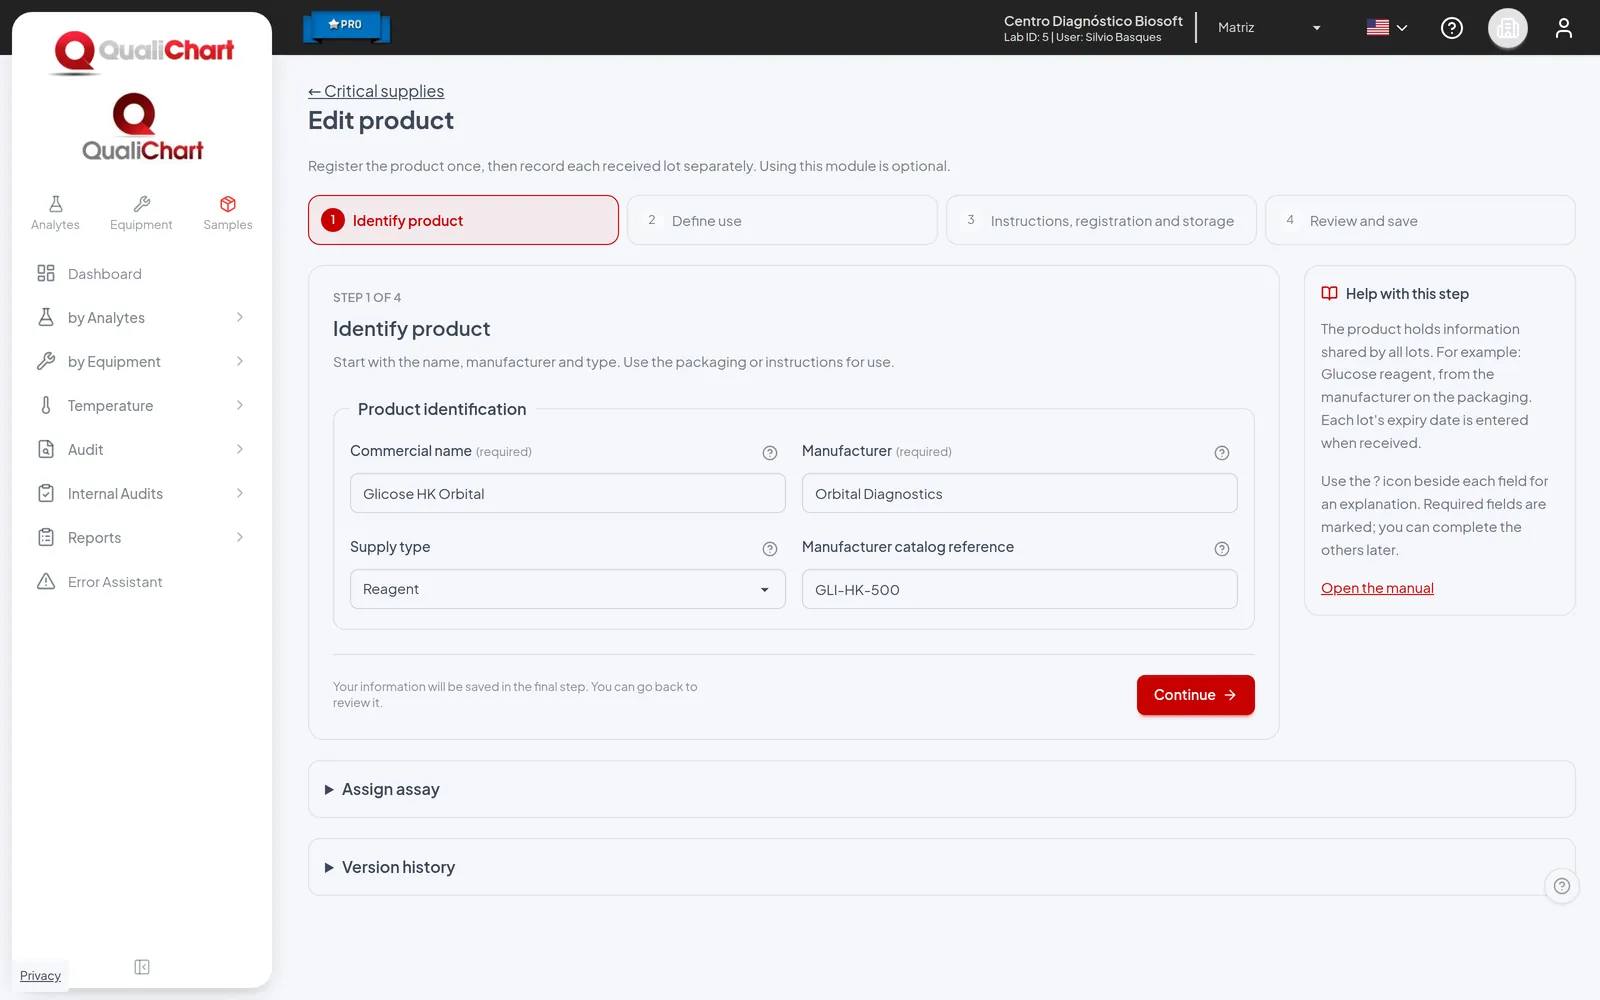Open the Matriz branch dropdown
Image resolution: width=1600 pixels, height=1000 pixels.
click(1269, 28)
